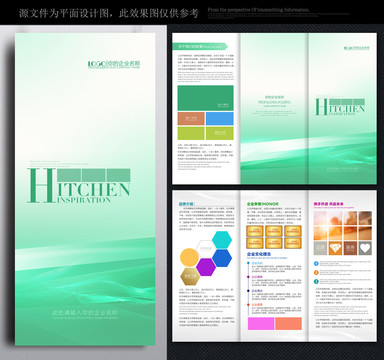Click the diamond icon on orange tile
Screen dimensions: 384x360
[335, 248]
